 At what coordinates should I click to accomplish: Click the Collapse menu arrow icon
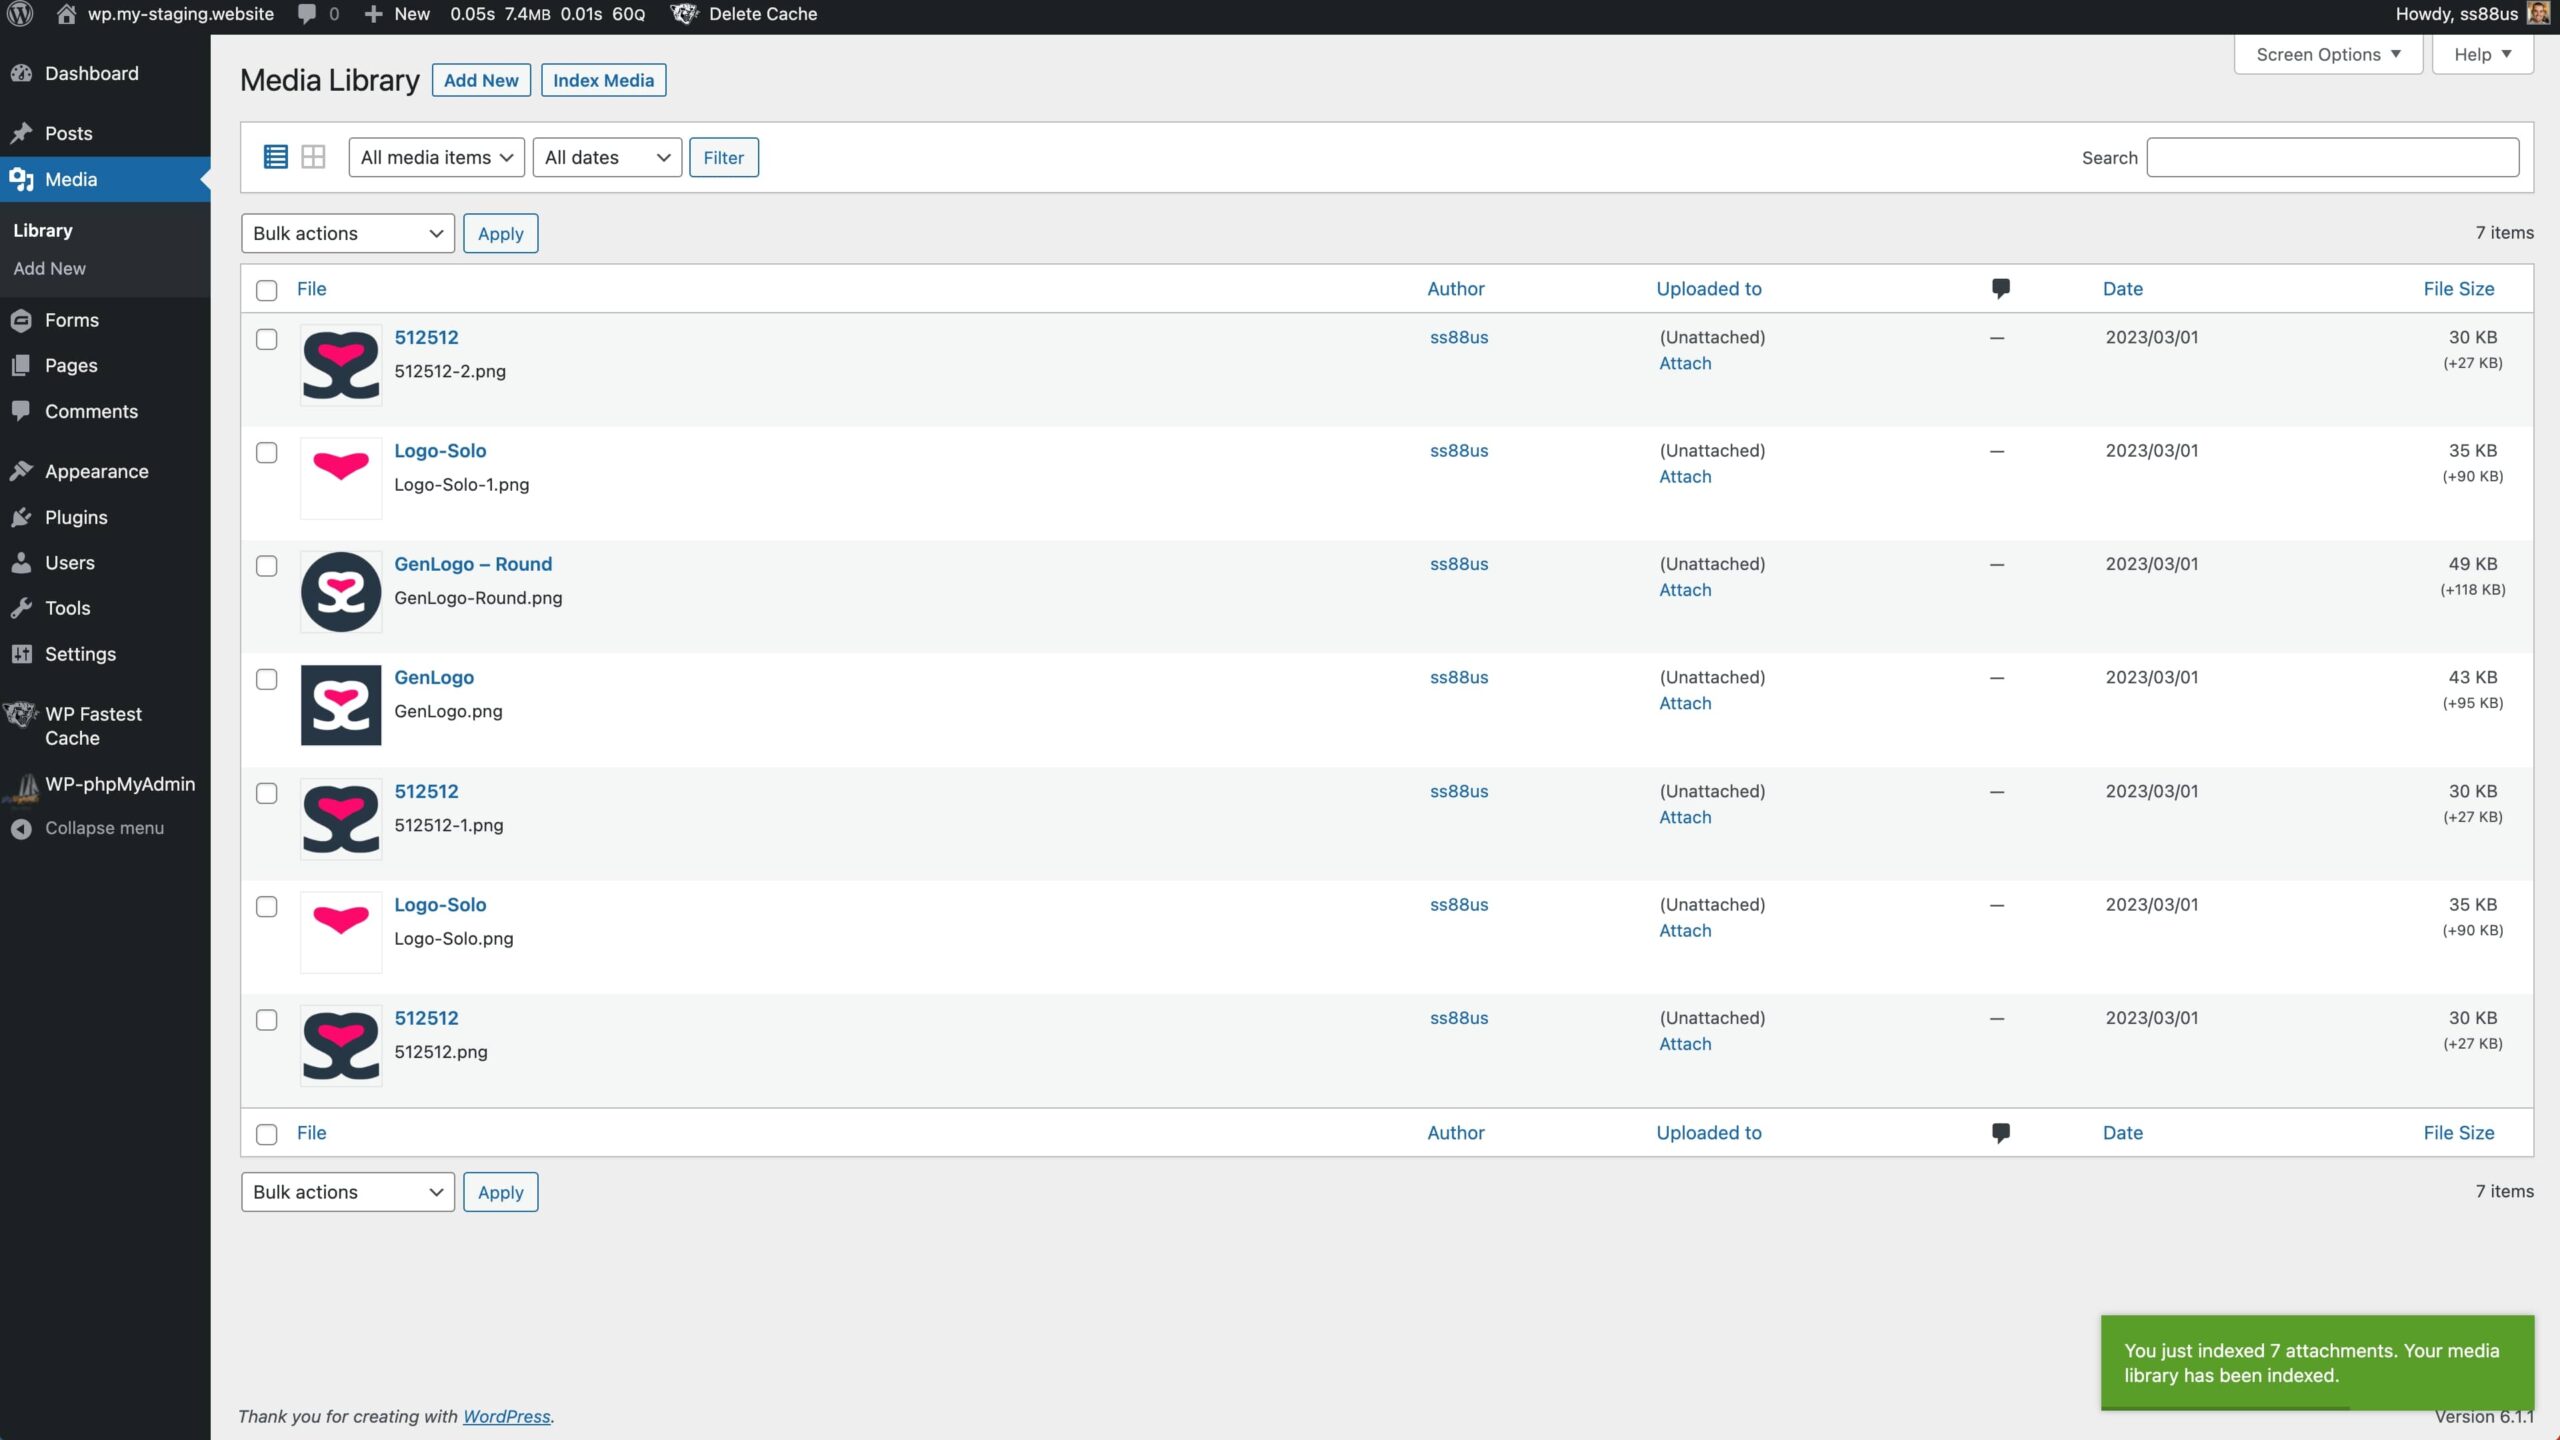[21, 828]
